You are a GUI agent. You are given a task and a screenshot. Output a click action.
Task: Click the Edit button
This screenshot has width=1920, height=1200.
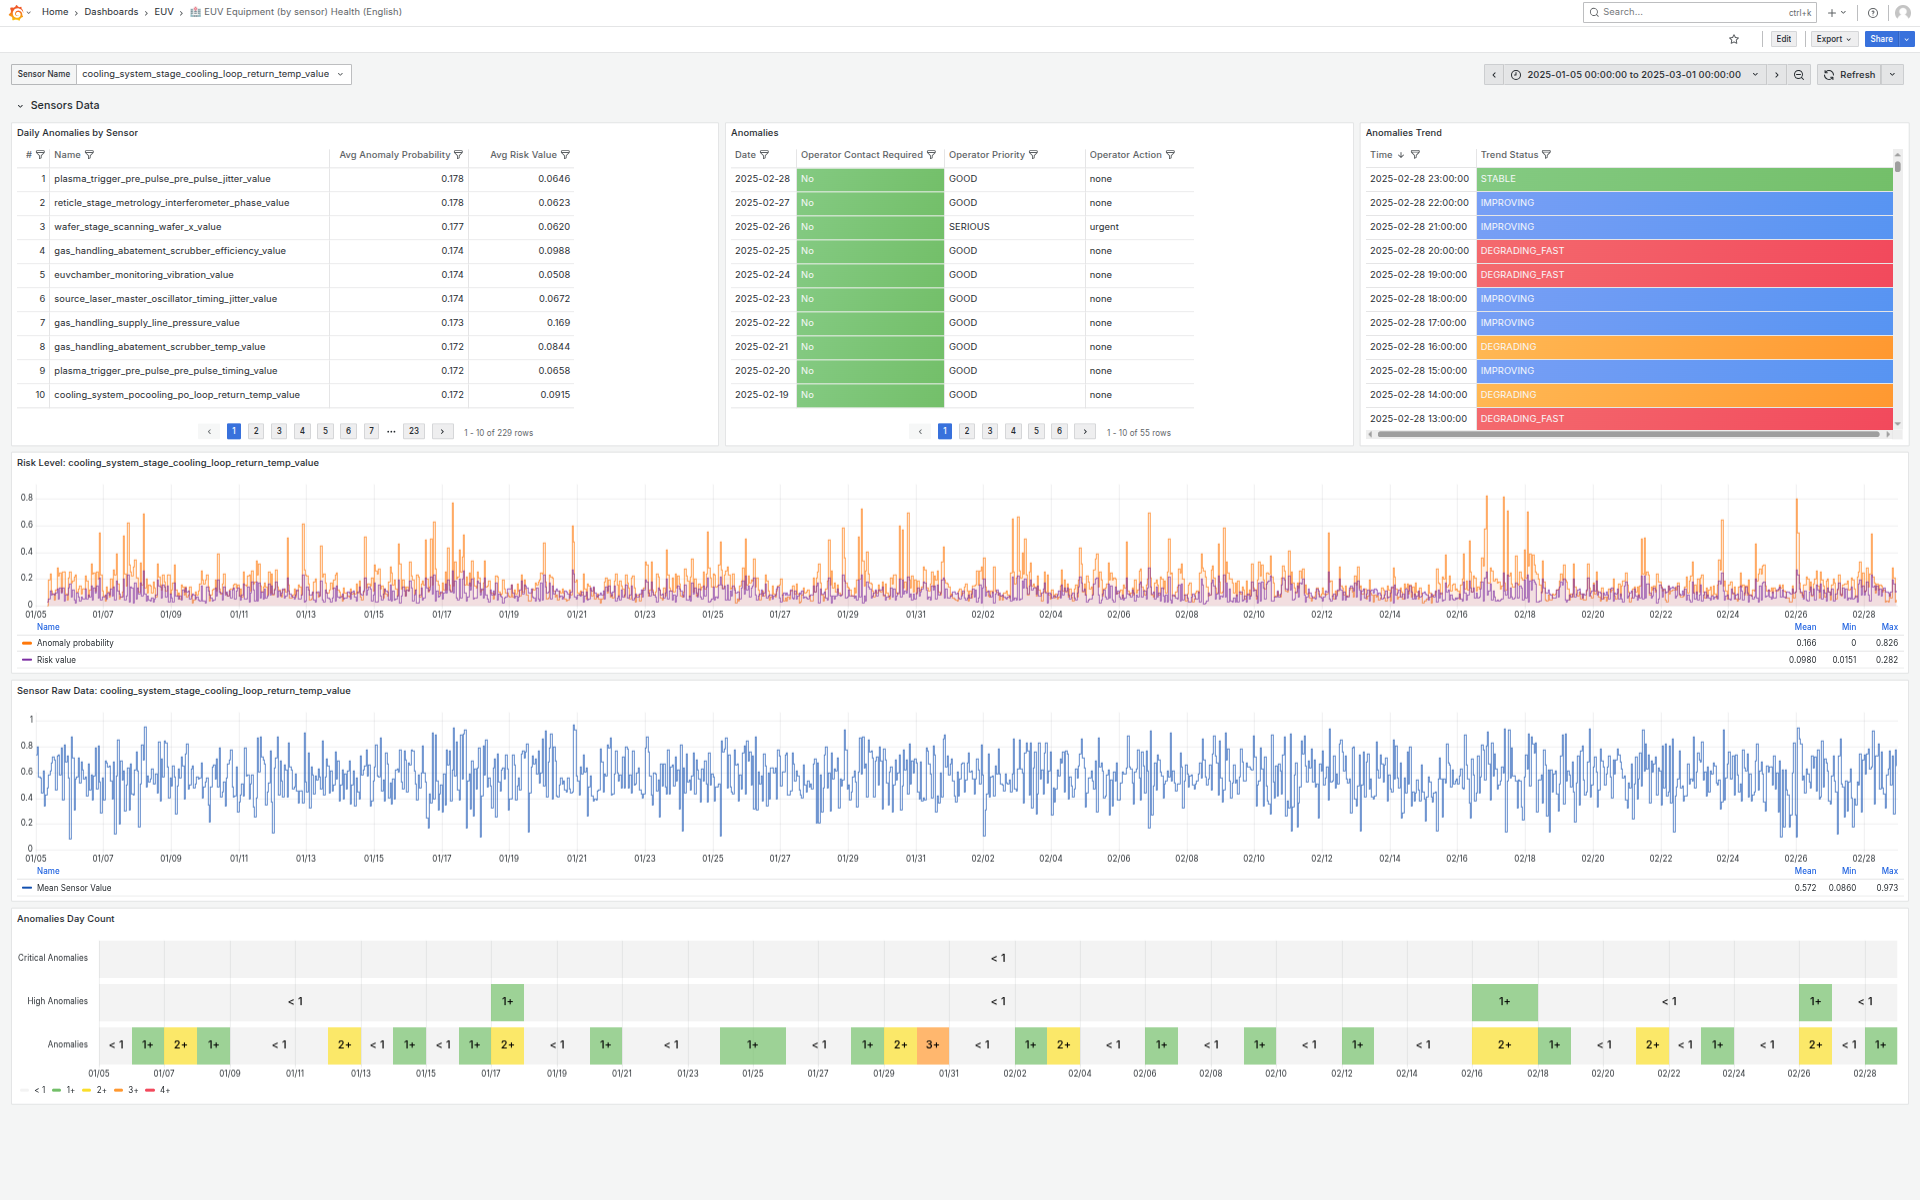tap(1783, 39)
